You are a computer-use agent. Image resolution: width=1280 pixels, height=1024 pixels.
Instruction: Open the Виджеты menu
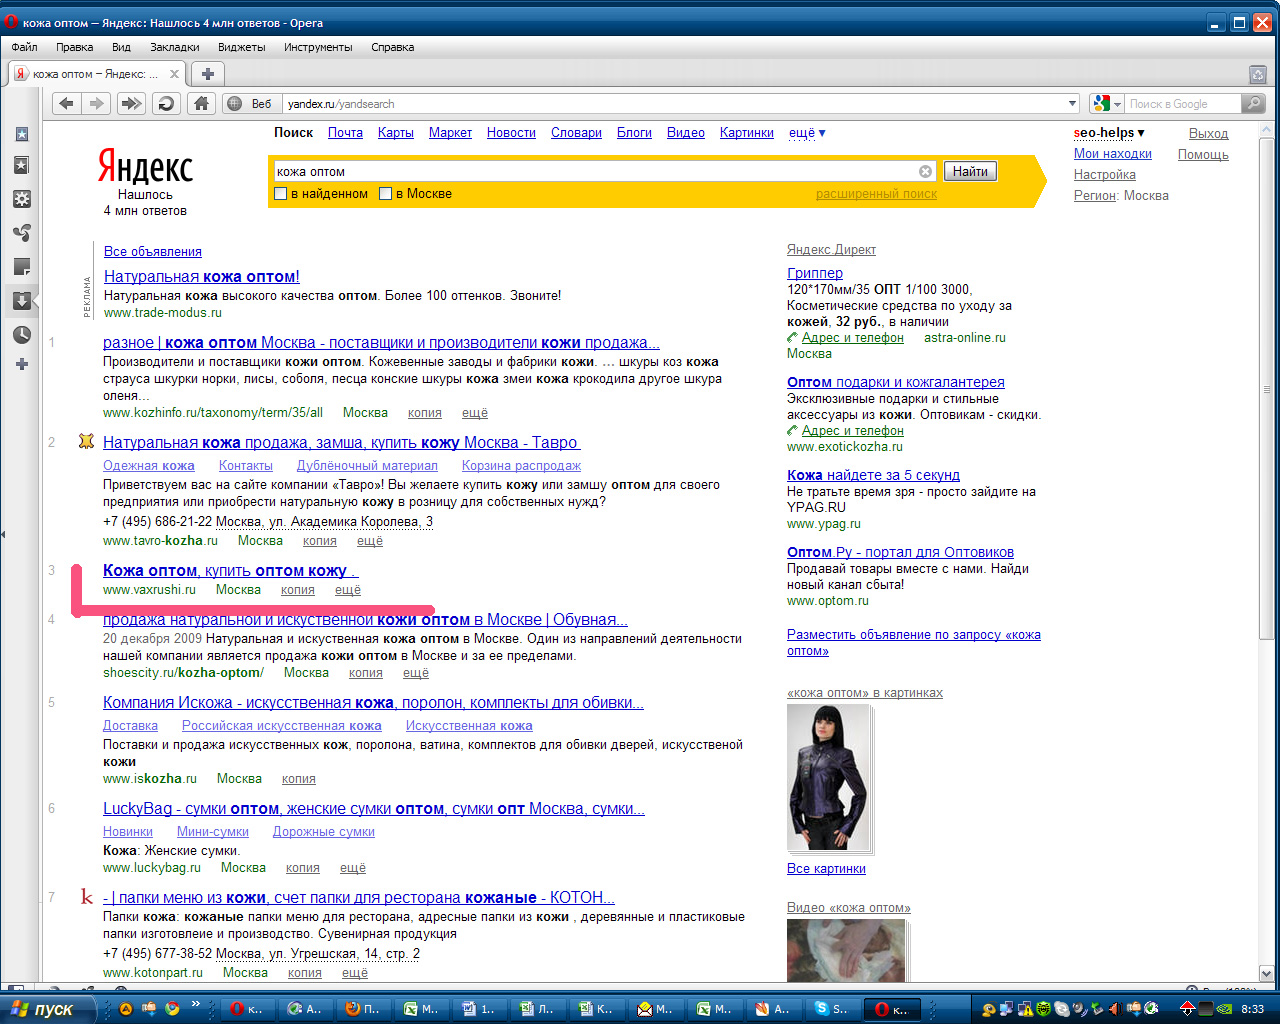[242, 47]
